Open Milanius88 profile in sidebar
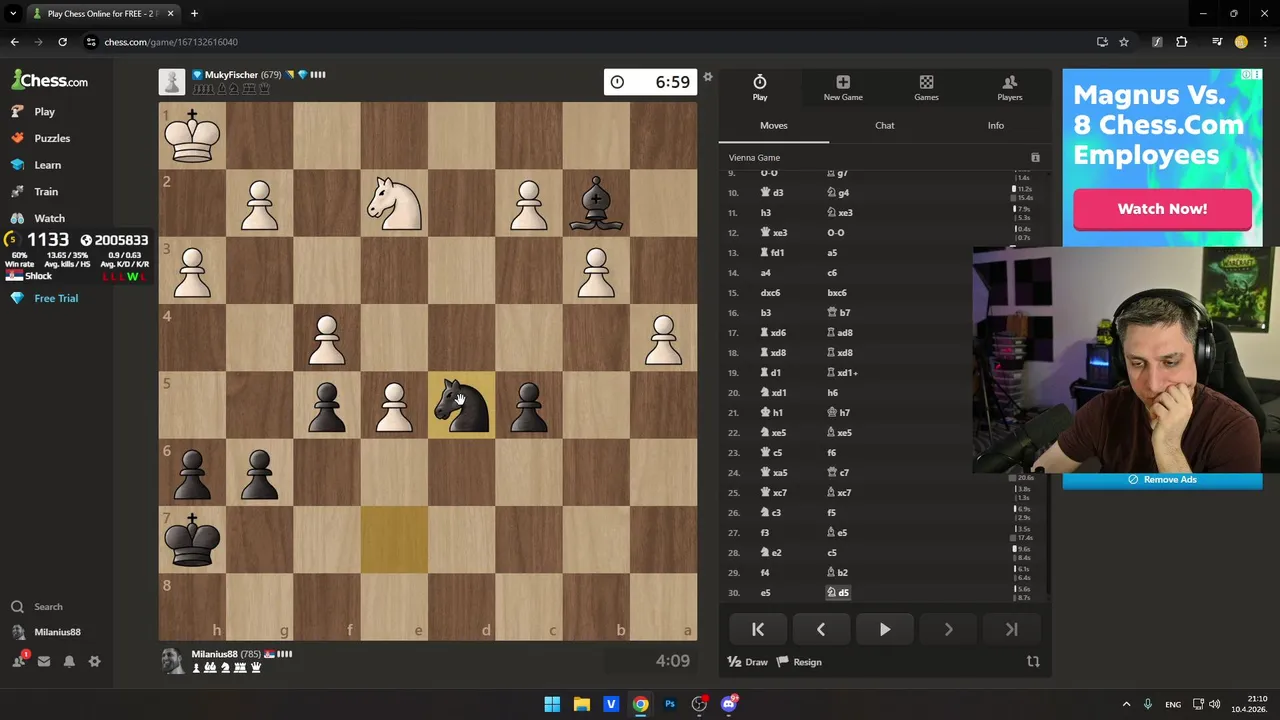The image size is (1280, 720). (46, 632)
